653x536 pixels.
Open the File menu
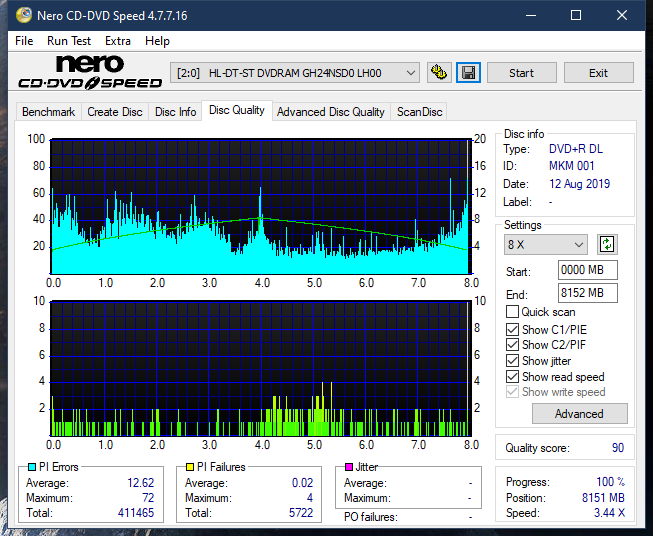point(24,41)
